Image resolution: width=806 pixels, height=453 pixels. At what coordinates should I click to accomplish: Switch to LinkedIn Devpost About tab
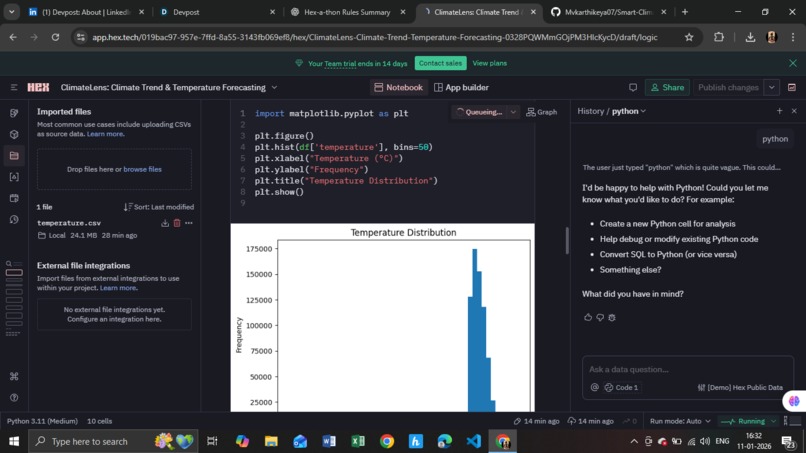[86, 11]
